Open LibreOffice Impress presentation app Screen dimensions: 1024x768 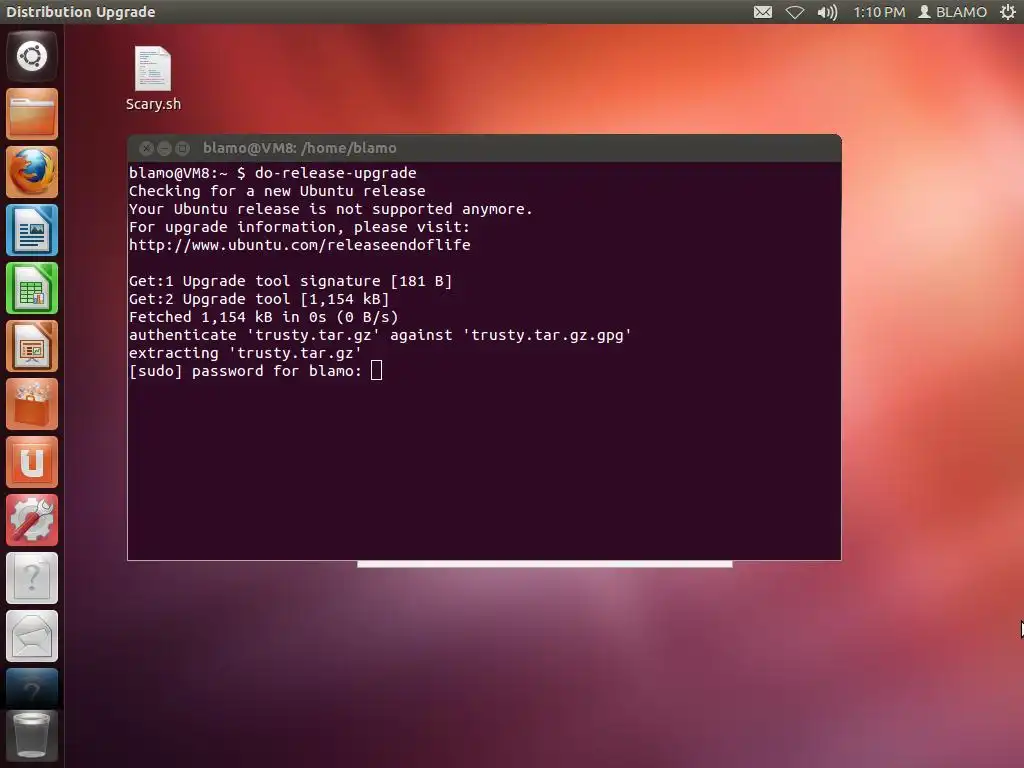(x=31, y=346)
